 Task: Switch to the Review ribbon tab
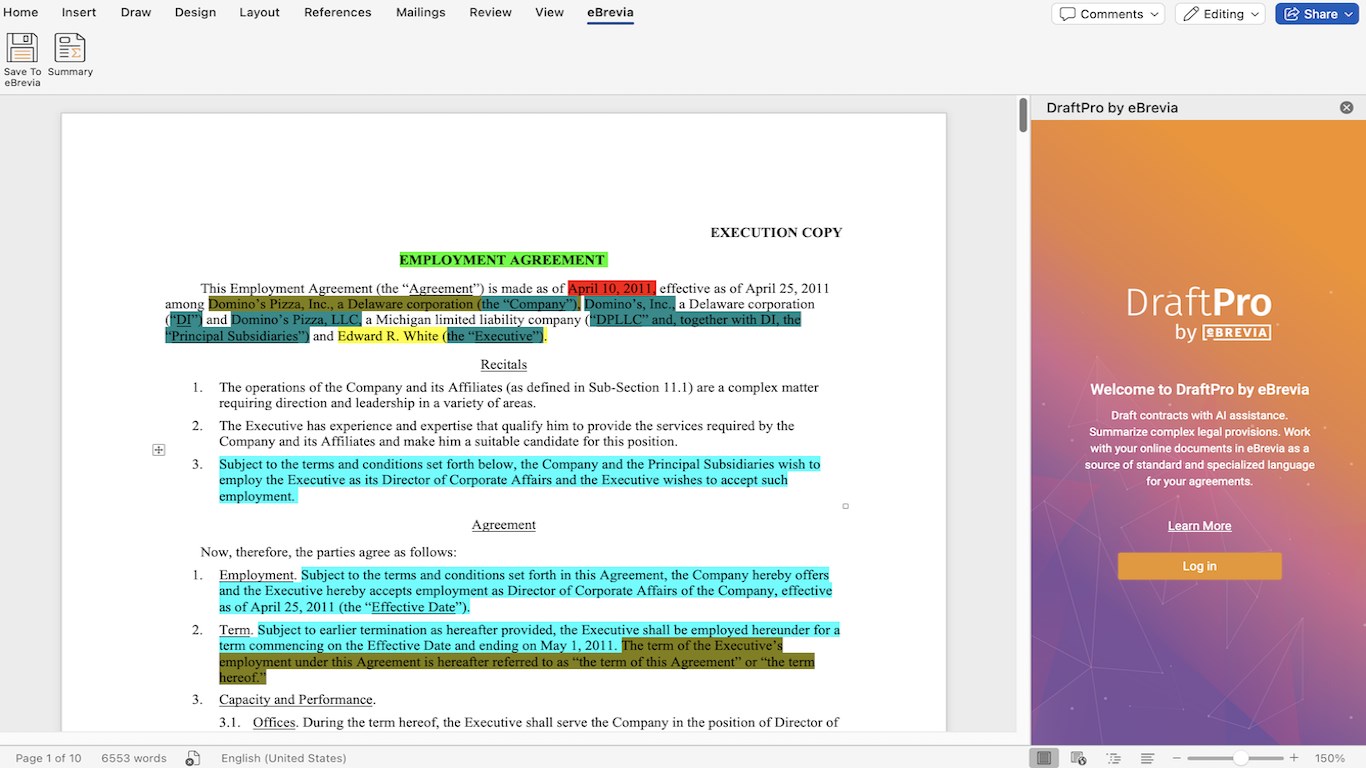490,12
